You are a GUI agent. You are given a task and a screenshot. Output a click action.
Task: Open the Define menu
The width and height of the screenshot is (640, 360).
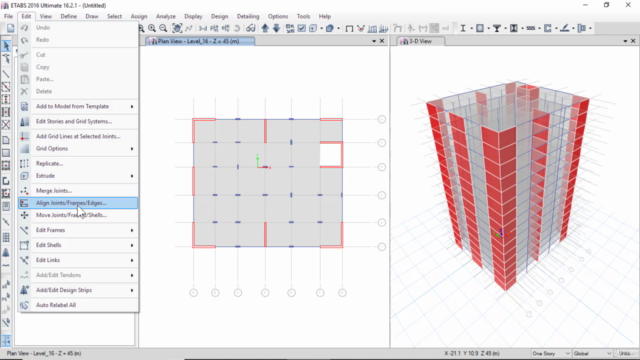click(69, 16)
